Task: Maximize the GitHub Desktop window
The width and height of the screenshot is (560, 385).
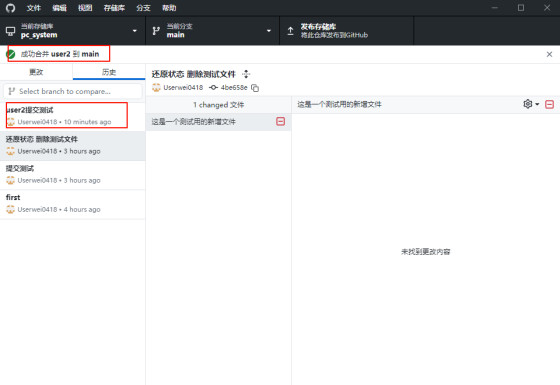Action: click(x=521, y=8)
